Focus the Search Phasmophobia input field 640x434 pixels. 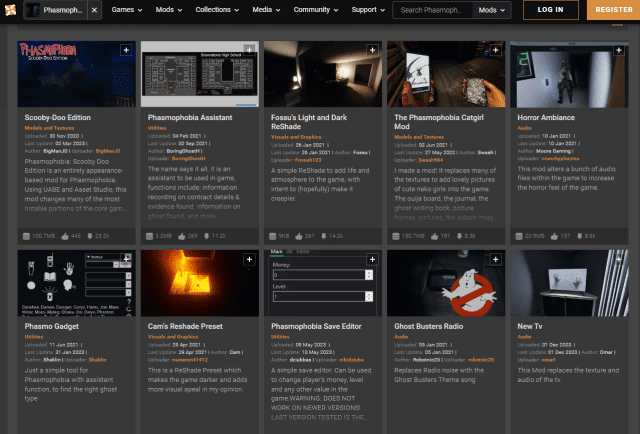click(432, 11)
